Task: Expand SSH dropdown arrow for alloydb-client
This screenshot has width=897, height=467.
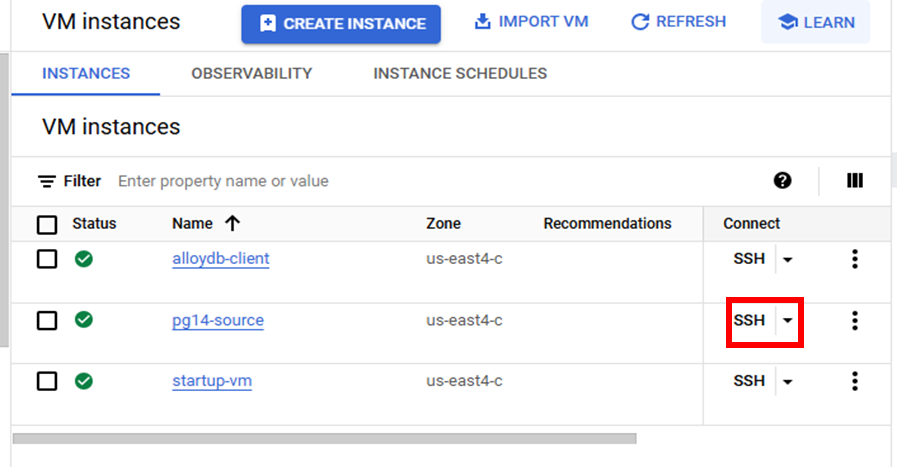Action: (x=788, y=260)
